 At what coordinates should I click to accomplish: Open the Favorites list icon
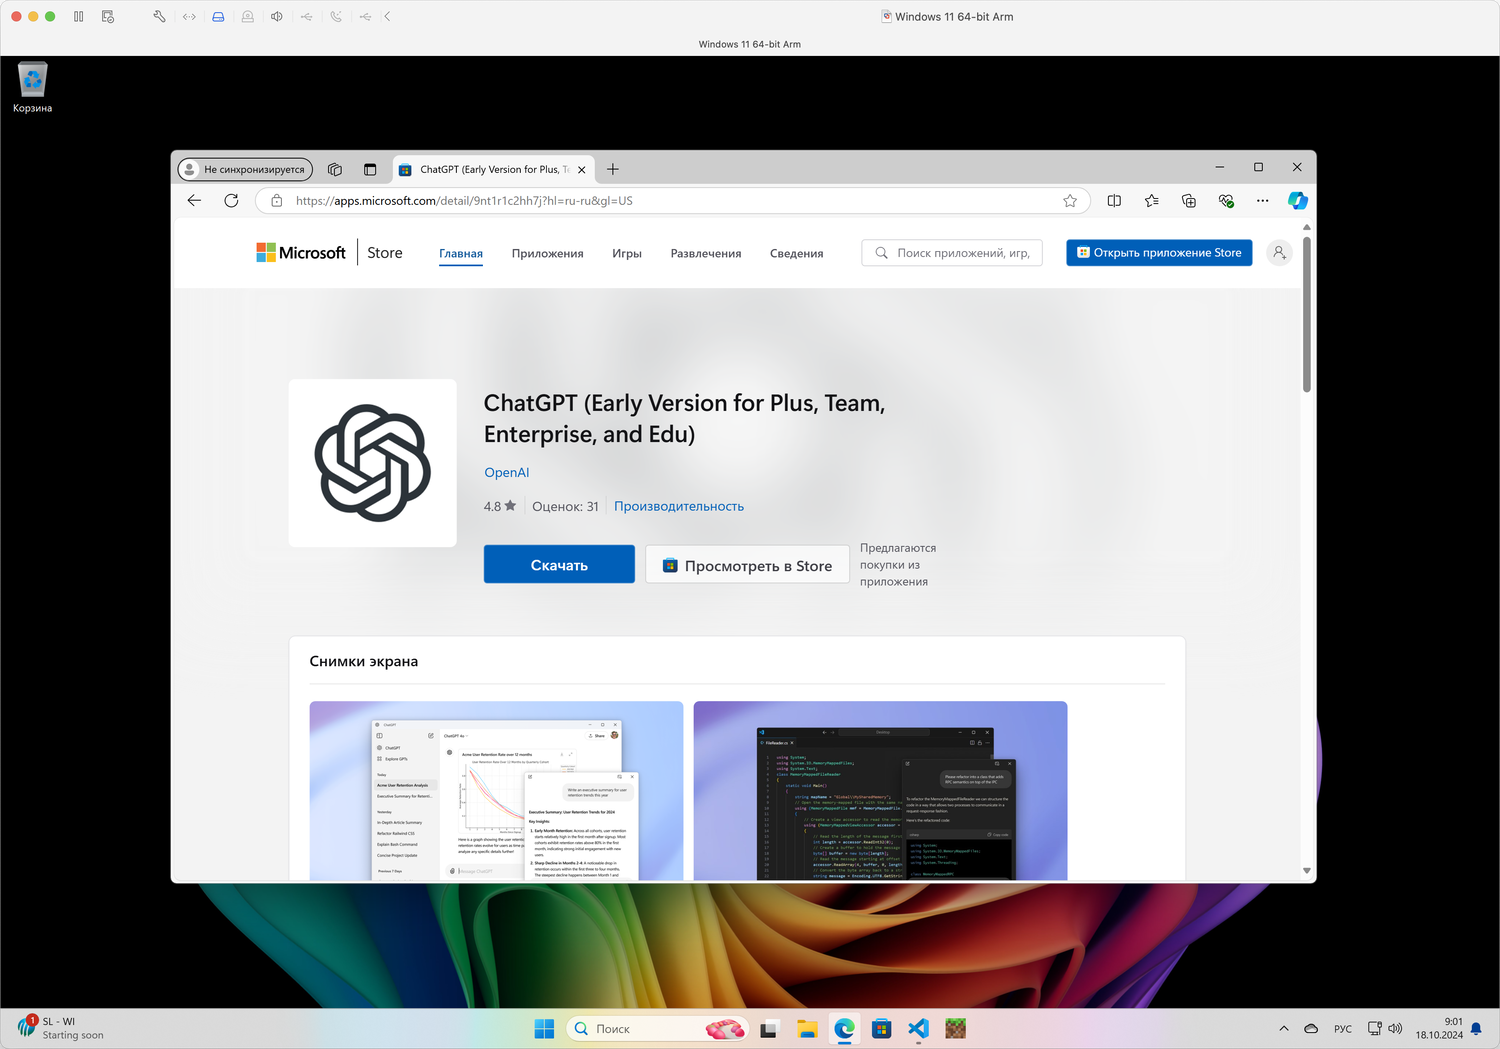[1152, 201]
